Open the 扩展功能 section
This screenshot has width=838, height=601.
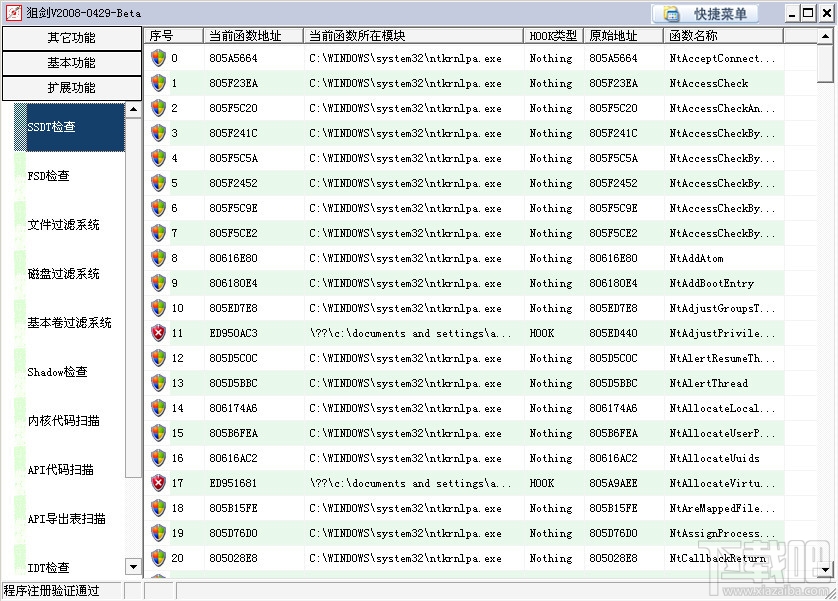click(72, 88)
